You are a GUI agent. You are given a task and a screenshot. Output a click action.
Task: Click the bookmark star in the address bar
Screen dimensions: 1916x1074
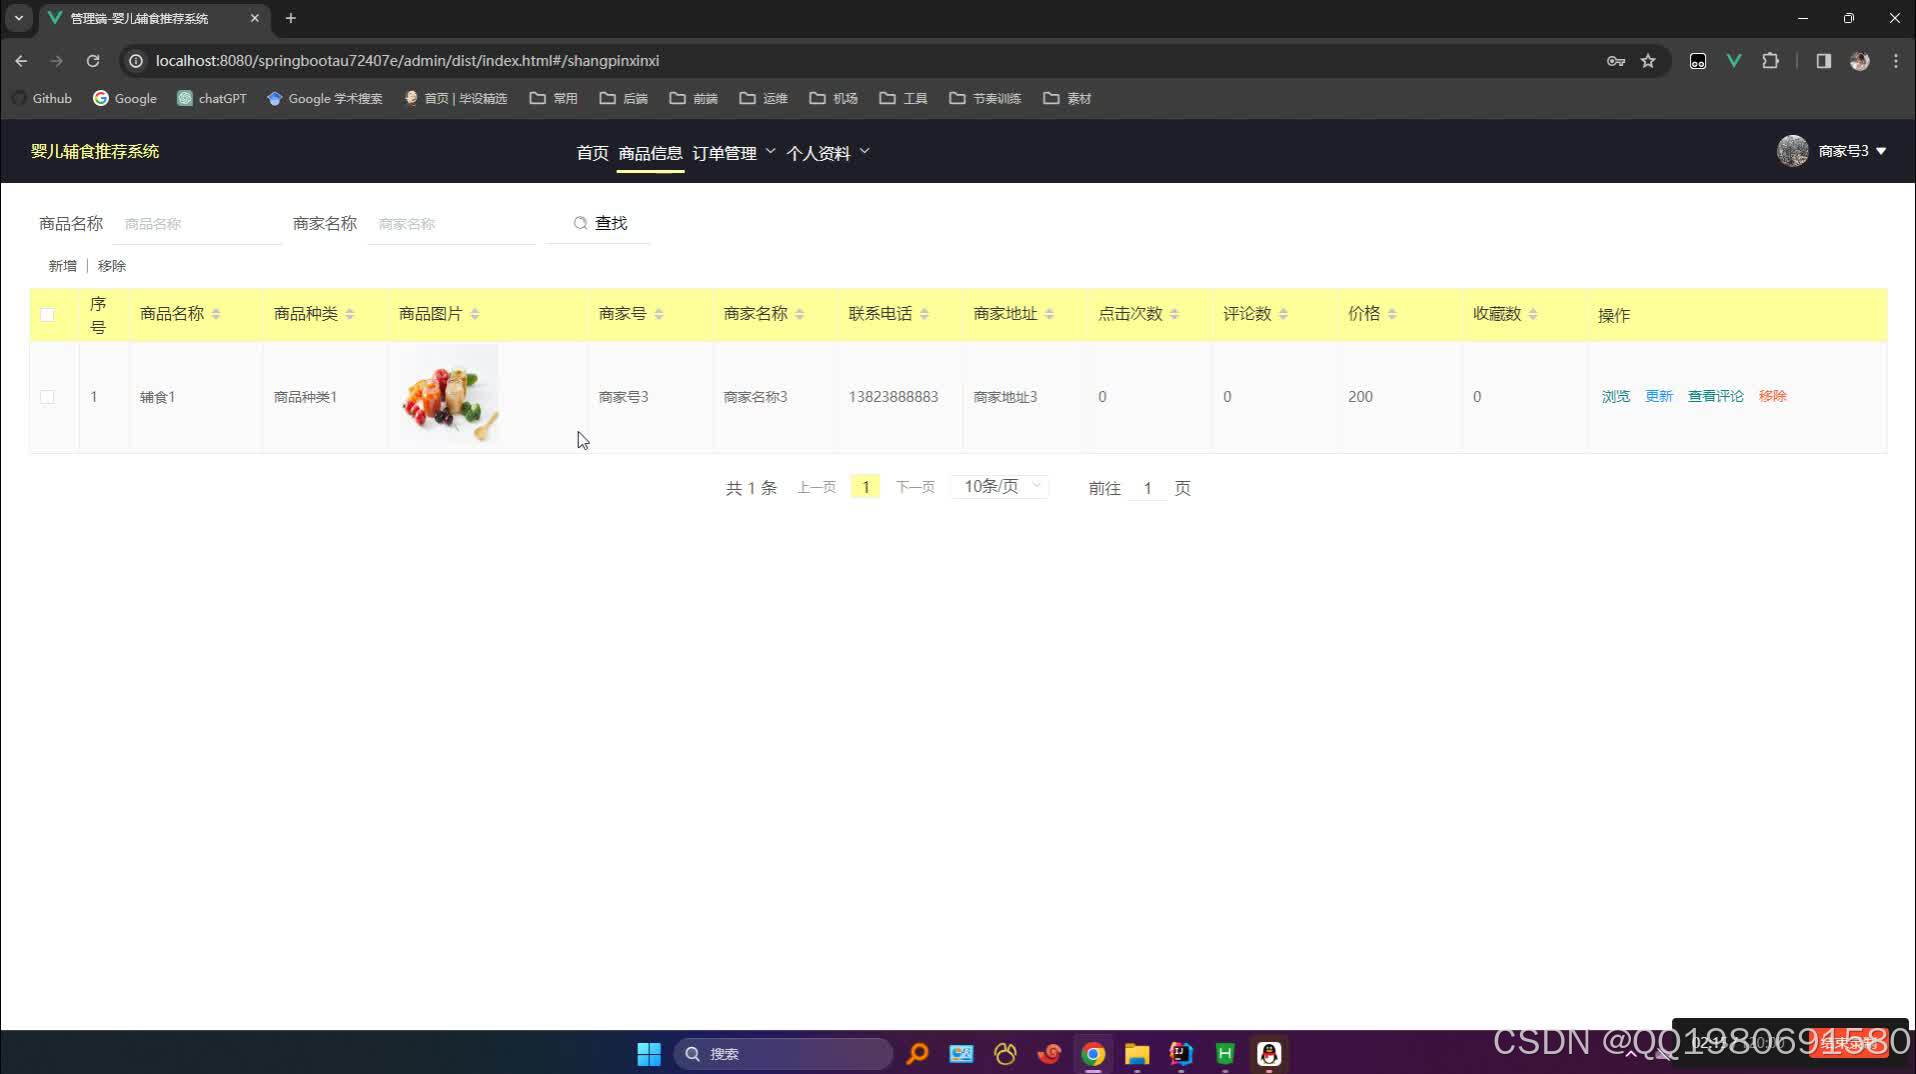point(1647,61)
